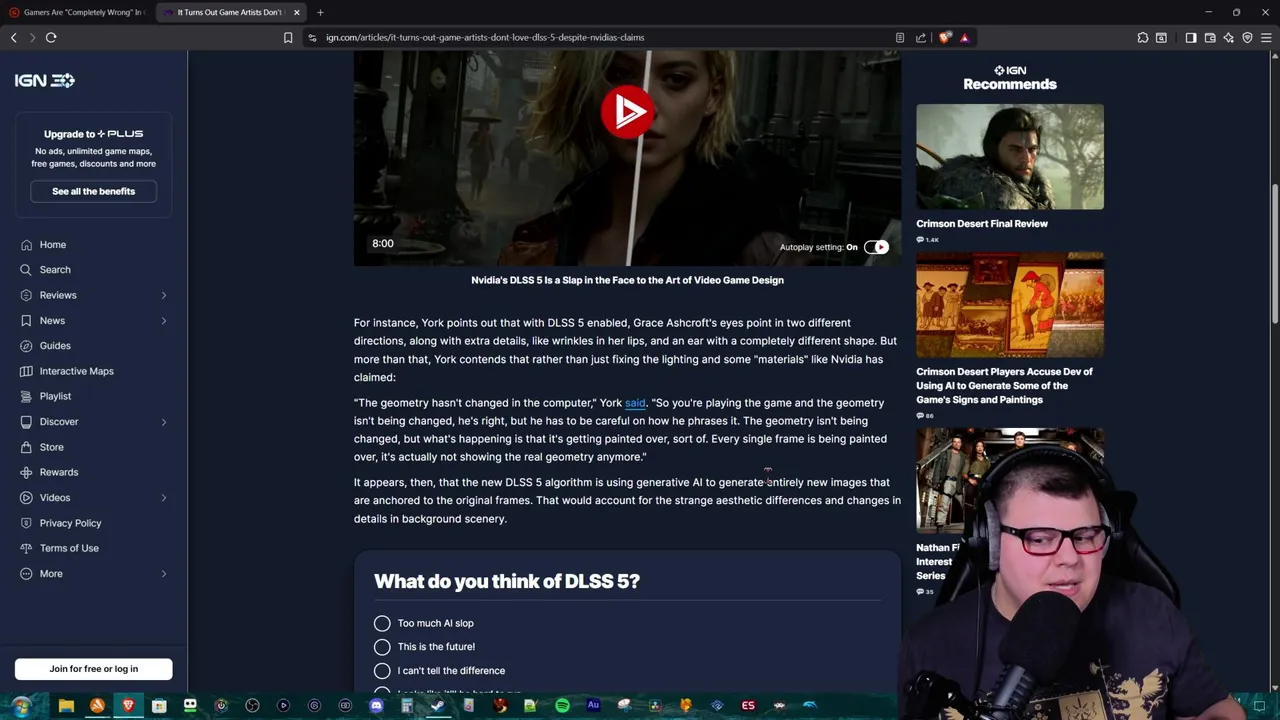This screenshot has height=720, width=1280.
Task: Open Home in IGN sidebar
Action: tap(53, 245)
